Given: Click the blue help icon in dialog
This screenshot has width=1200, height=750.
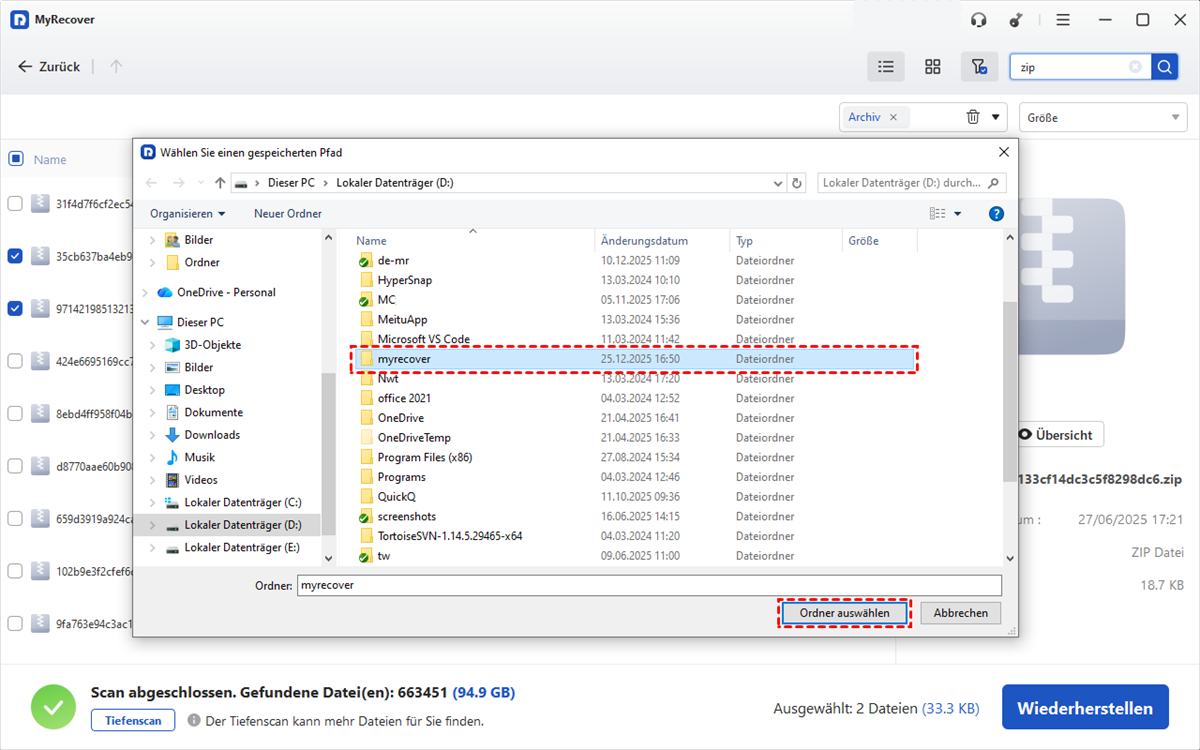Looking at the screenshot, I should (x=996, y=214).
